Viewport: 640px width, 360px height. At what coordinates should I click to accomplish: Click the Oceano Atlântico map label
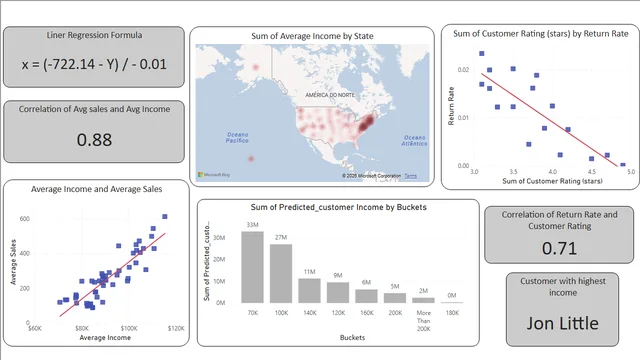(414, 141)
